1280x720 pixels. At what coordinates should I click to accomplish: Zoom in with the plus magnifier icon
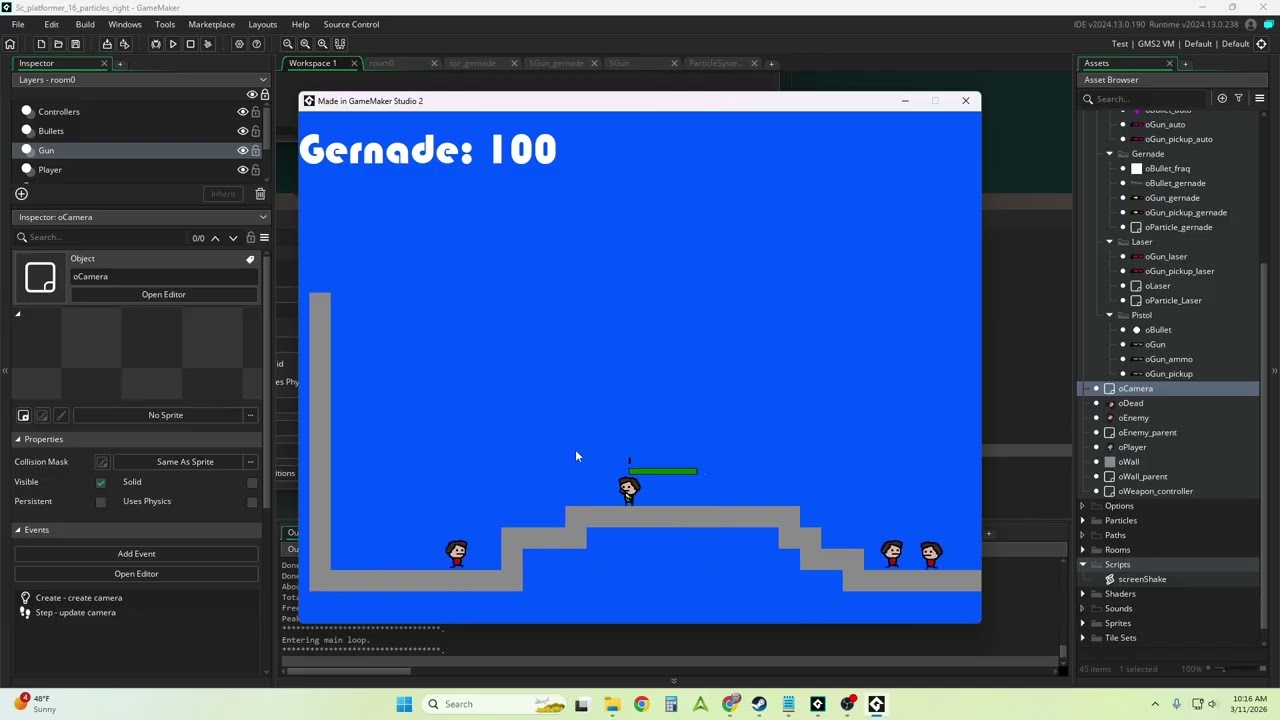coord(322,44)
